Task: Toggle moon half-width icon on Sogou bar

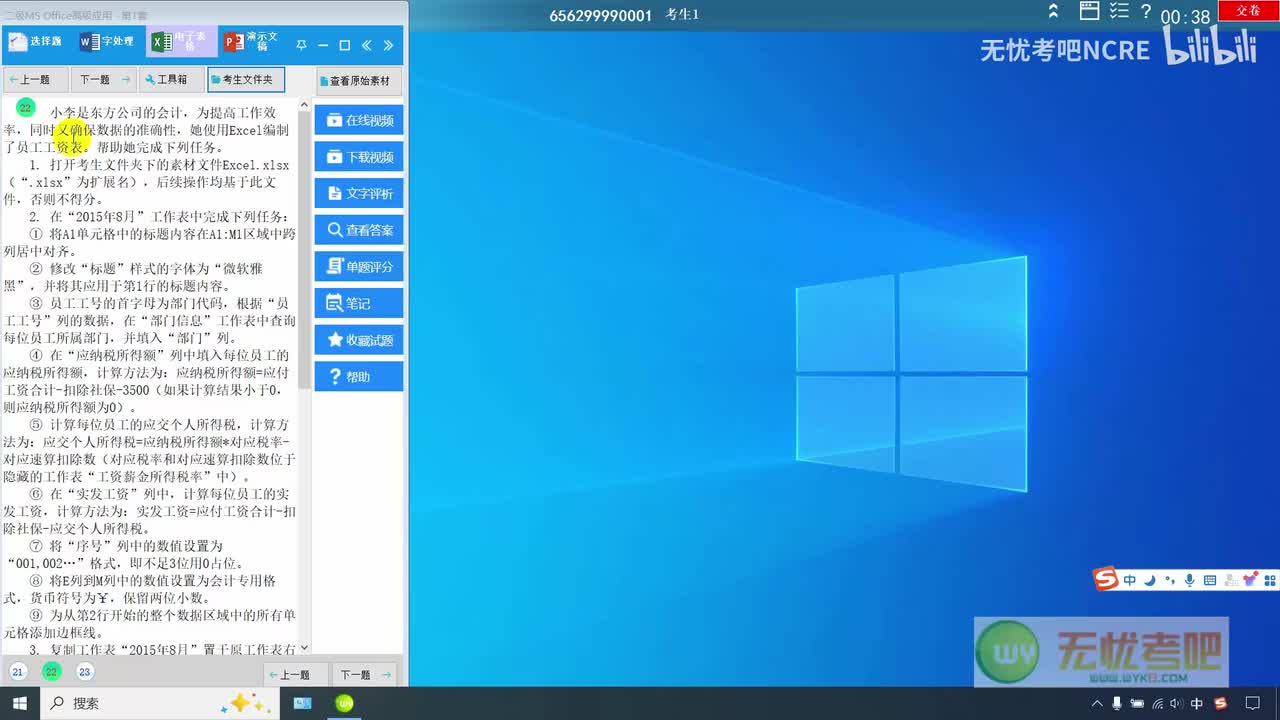Action: coord(1150,580)
